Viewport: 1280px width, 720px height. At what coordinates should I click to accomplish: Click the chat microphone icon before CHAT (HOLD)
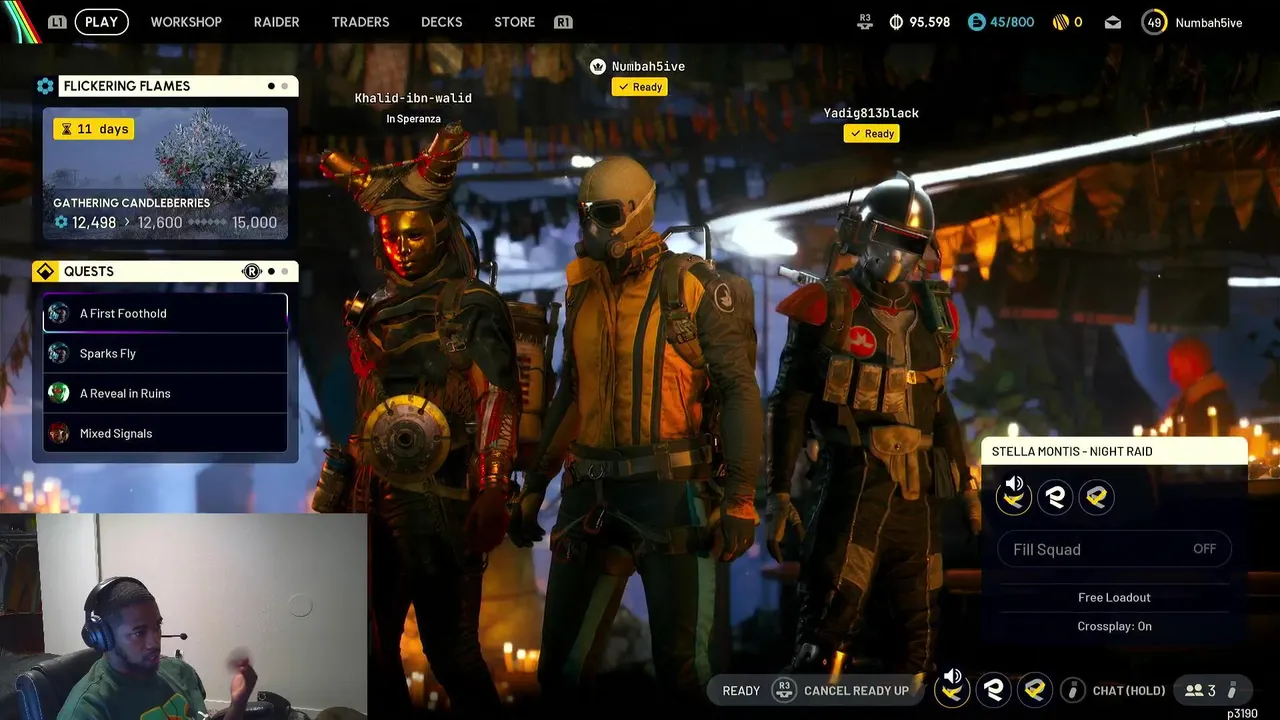click(x=1072, y=690)
